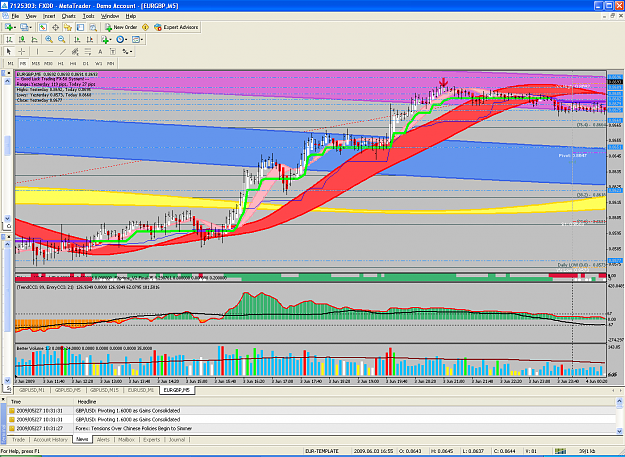Zoom out of the chart

(x=62, y=39)
